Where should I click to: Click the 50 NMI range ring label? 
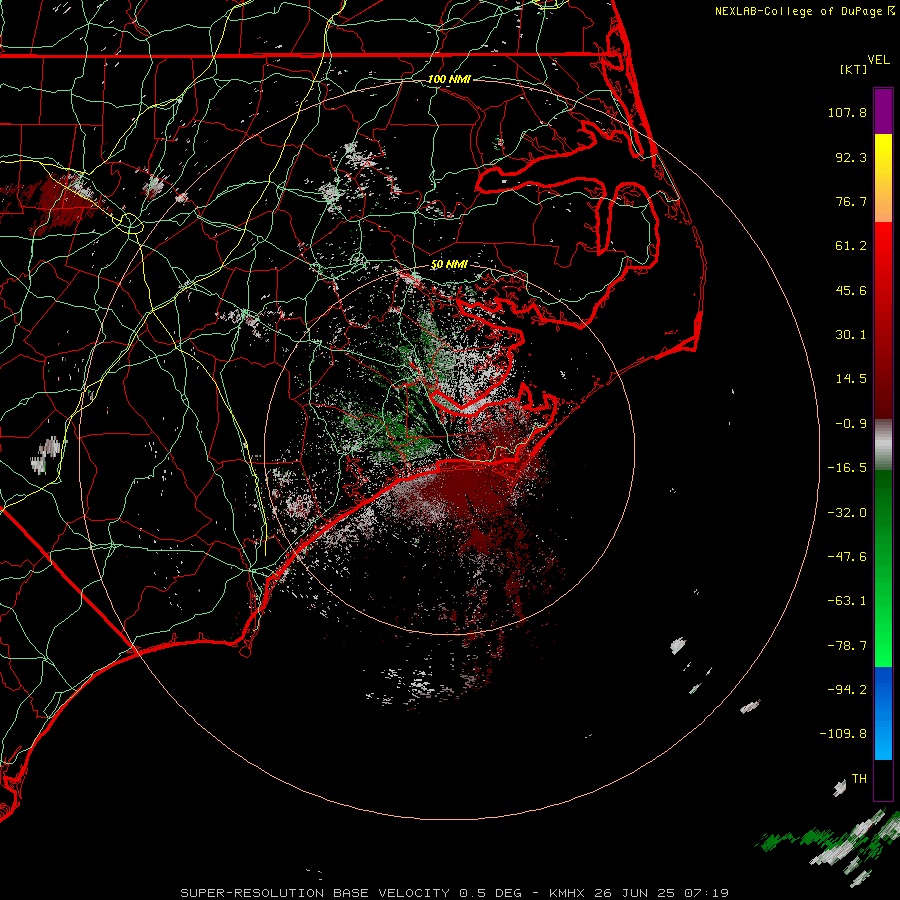click(x=449, y=264)
